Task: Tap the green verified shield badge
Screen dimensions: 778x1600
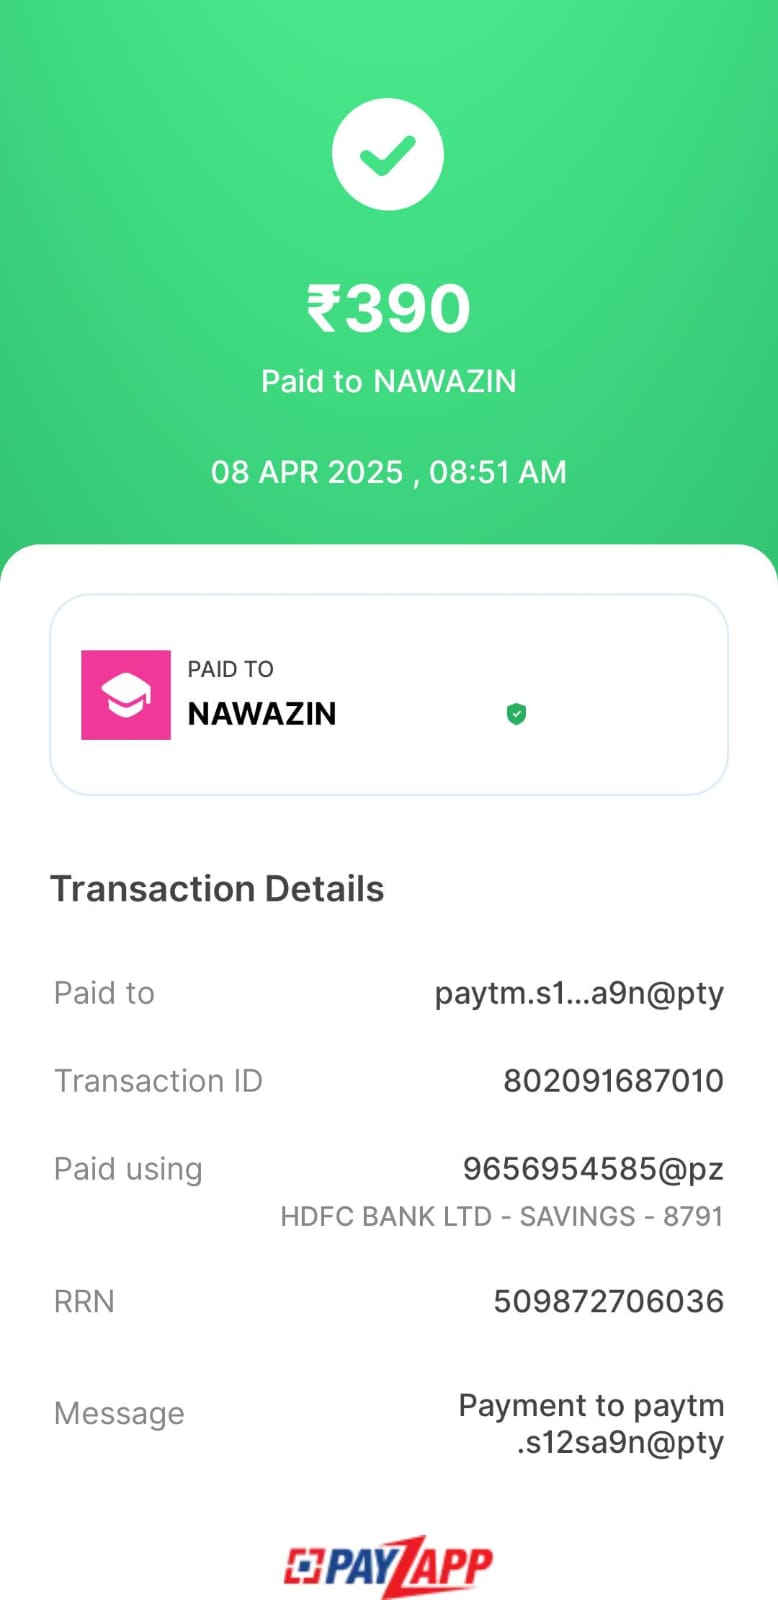Action: (x=516, y=714)
